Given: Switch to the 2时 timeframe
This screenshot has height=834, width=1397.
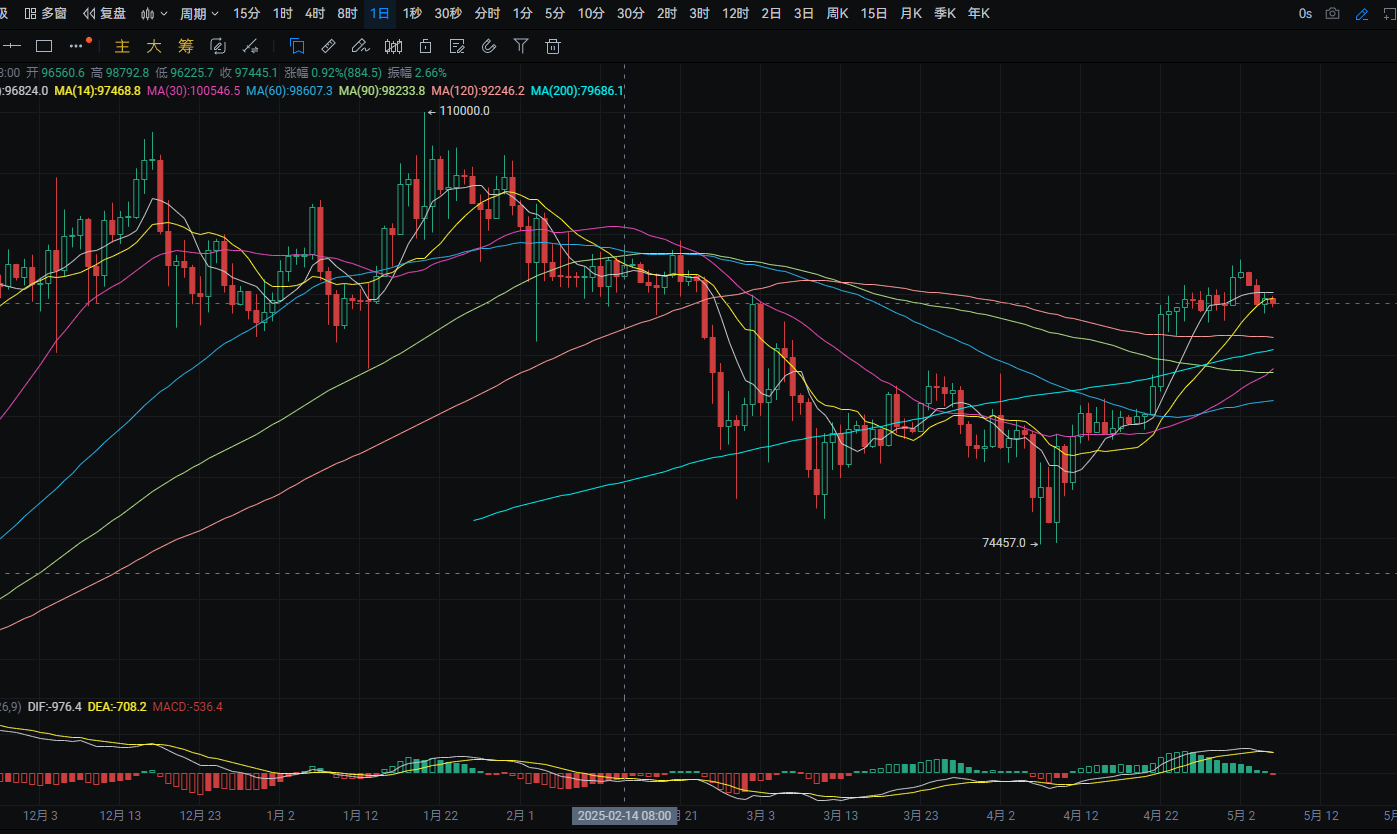Looking at the screenshot, I should click(x=666, y=13).
